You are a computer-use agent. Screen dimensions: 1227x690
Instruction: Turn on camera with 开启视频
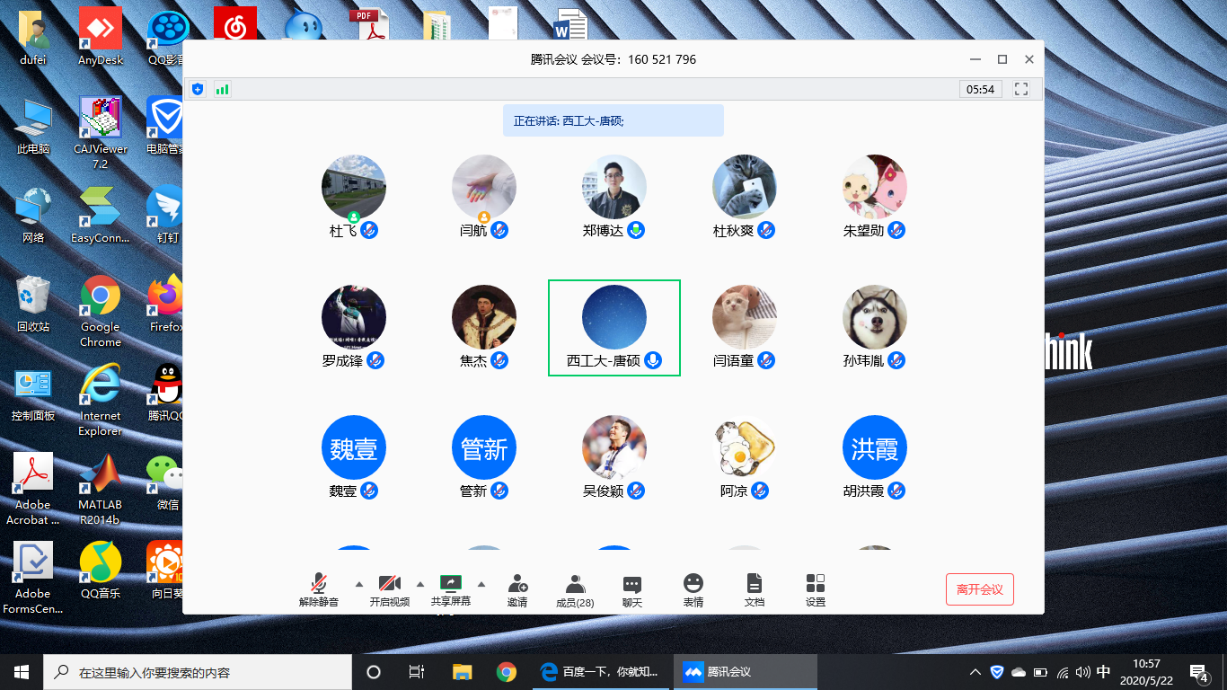(x=389, y=589)
